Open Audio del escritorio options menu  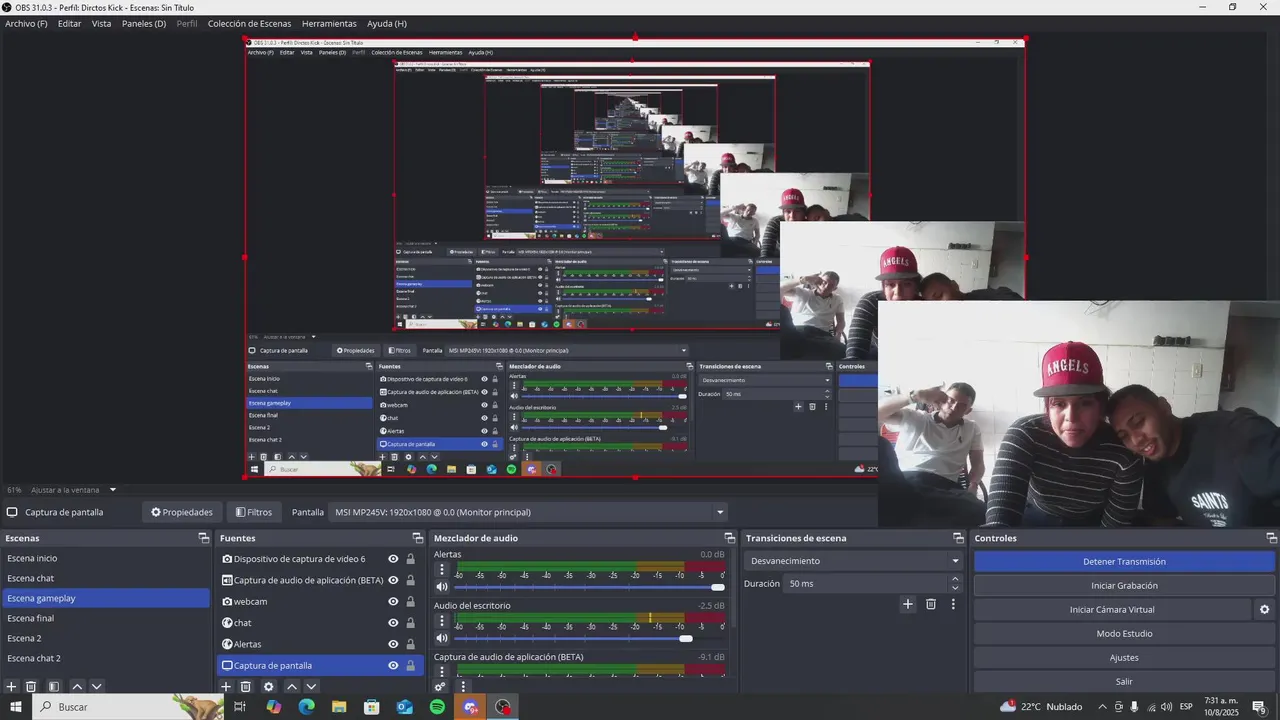tap(442, 620)
